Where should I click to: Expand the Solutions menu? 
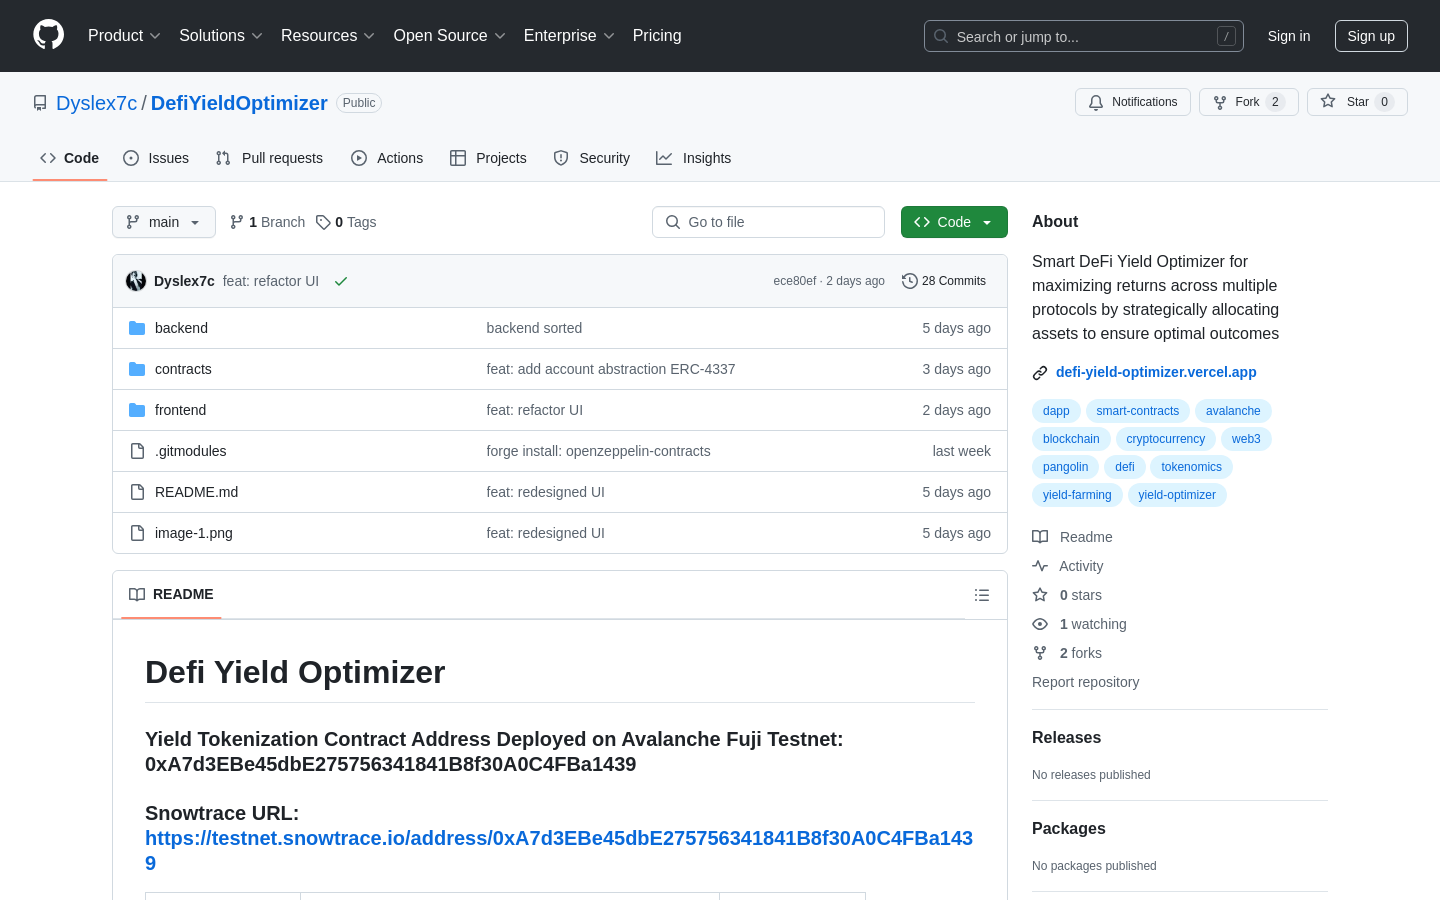click(220, 36)
